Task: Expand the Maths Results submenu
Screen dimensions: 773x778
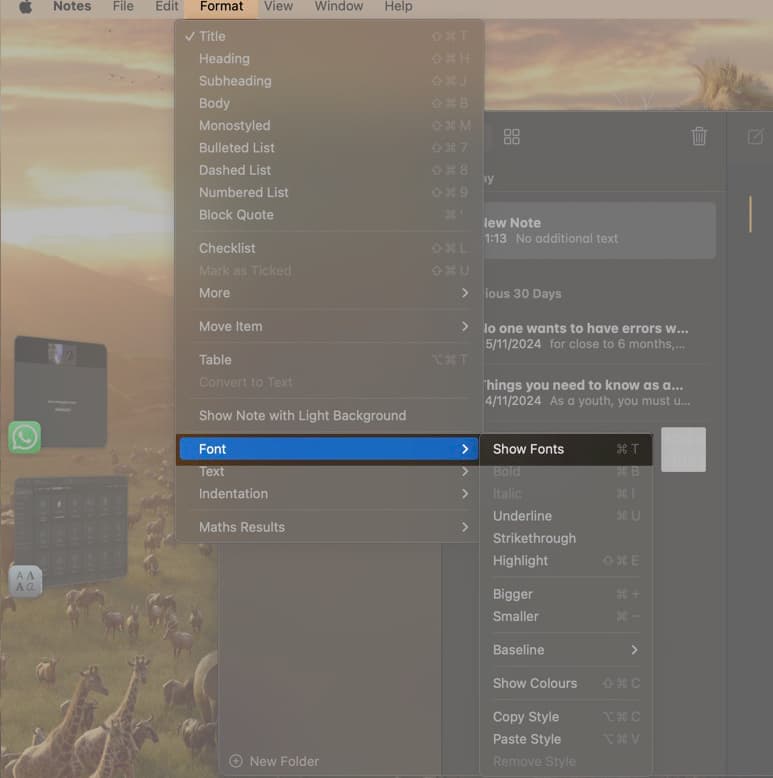Action: 328,527
